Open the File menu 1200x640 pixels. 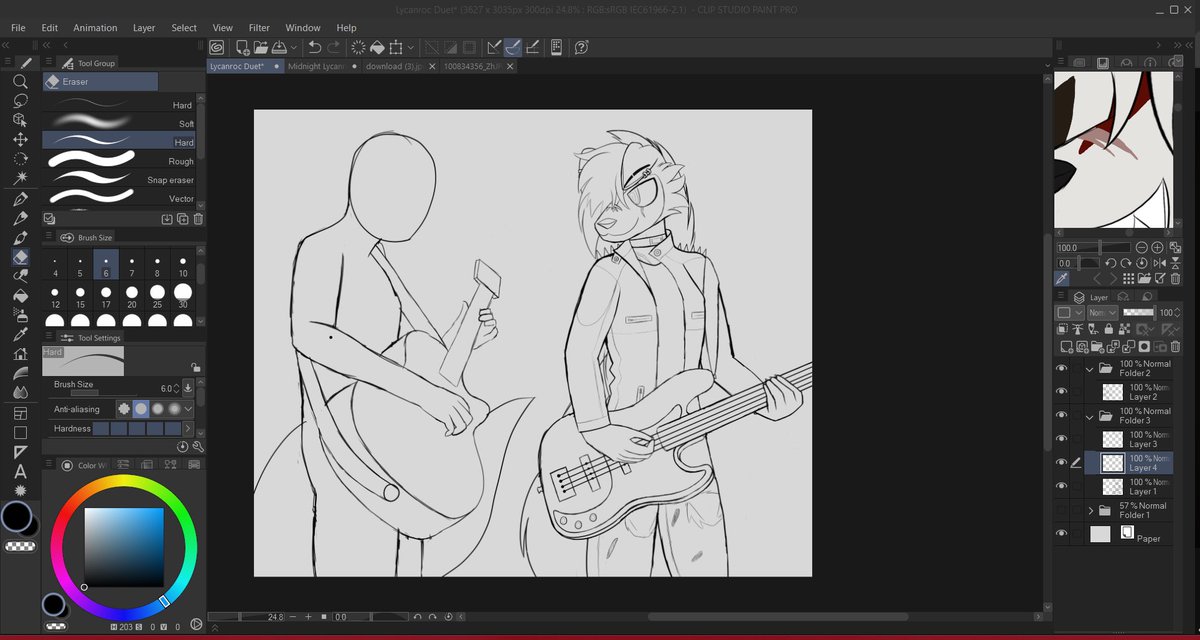coord(18,28)
